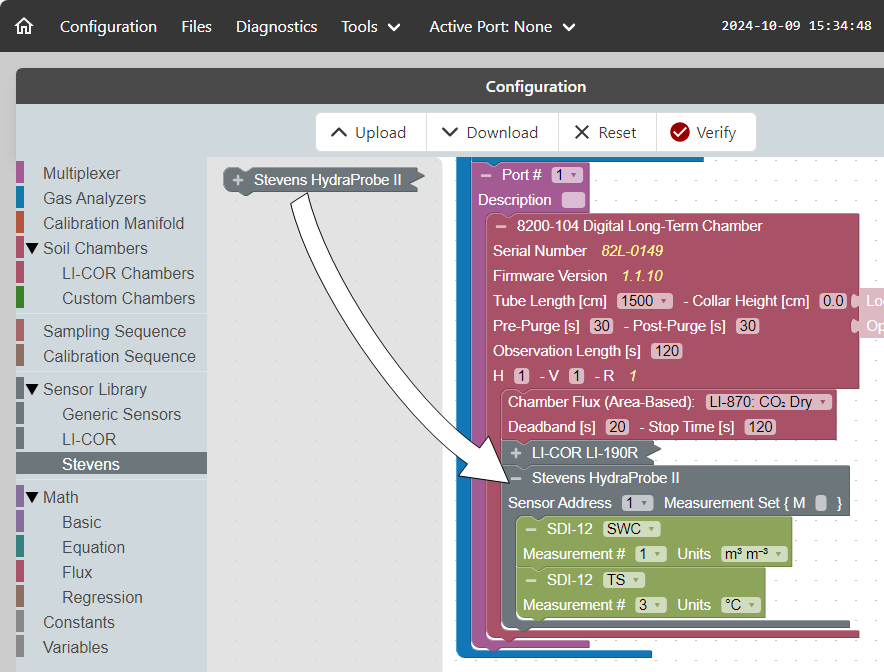The width and height of the screenshot is (884, 672).
Task: Click the Verify button
Action: (706, 132)
